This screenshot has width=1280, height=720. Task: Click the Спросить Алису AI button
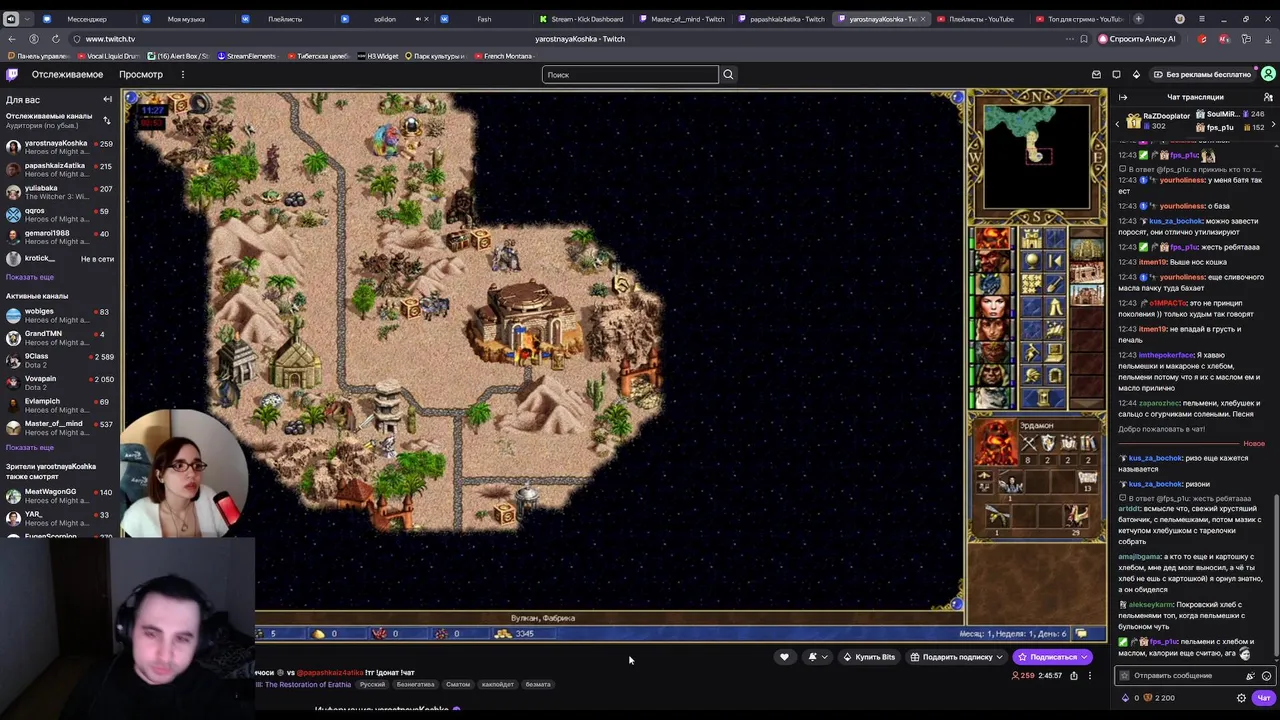coord(1137,39)
